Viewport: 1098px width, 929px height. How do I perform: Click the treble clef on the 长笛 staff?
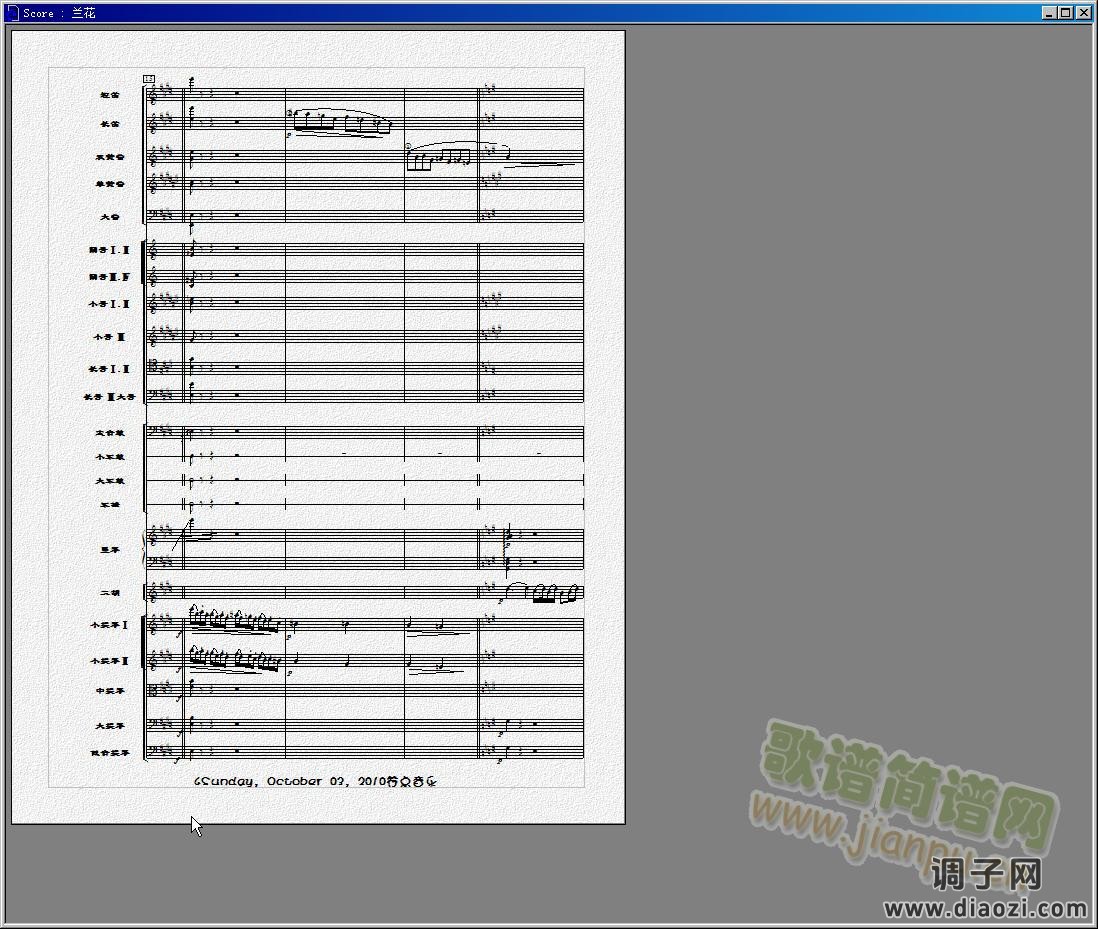pos(153,125)
